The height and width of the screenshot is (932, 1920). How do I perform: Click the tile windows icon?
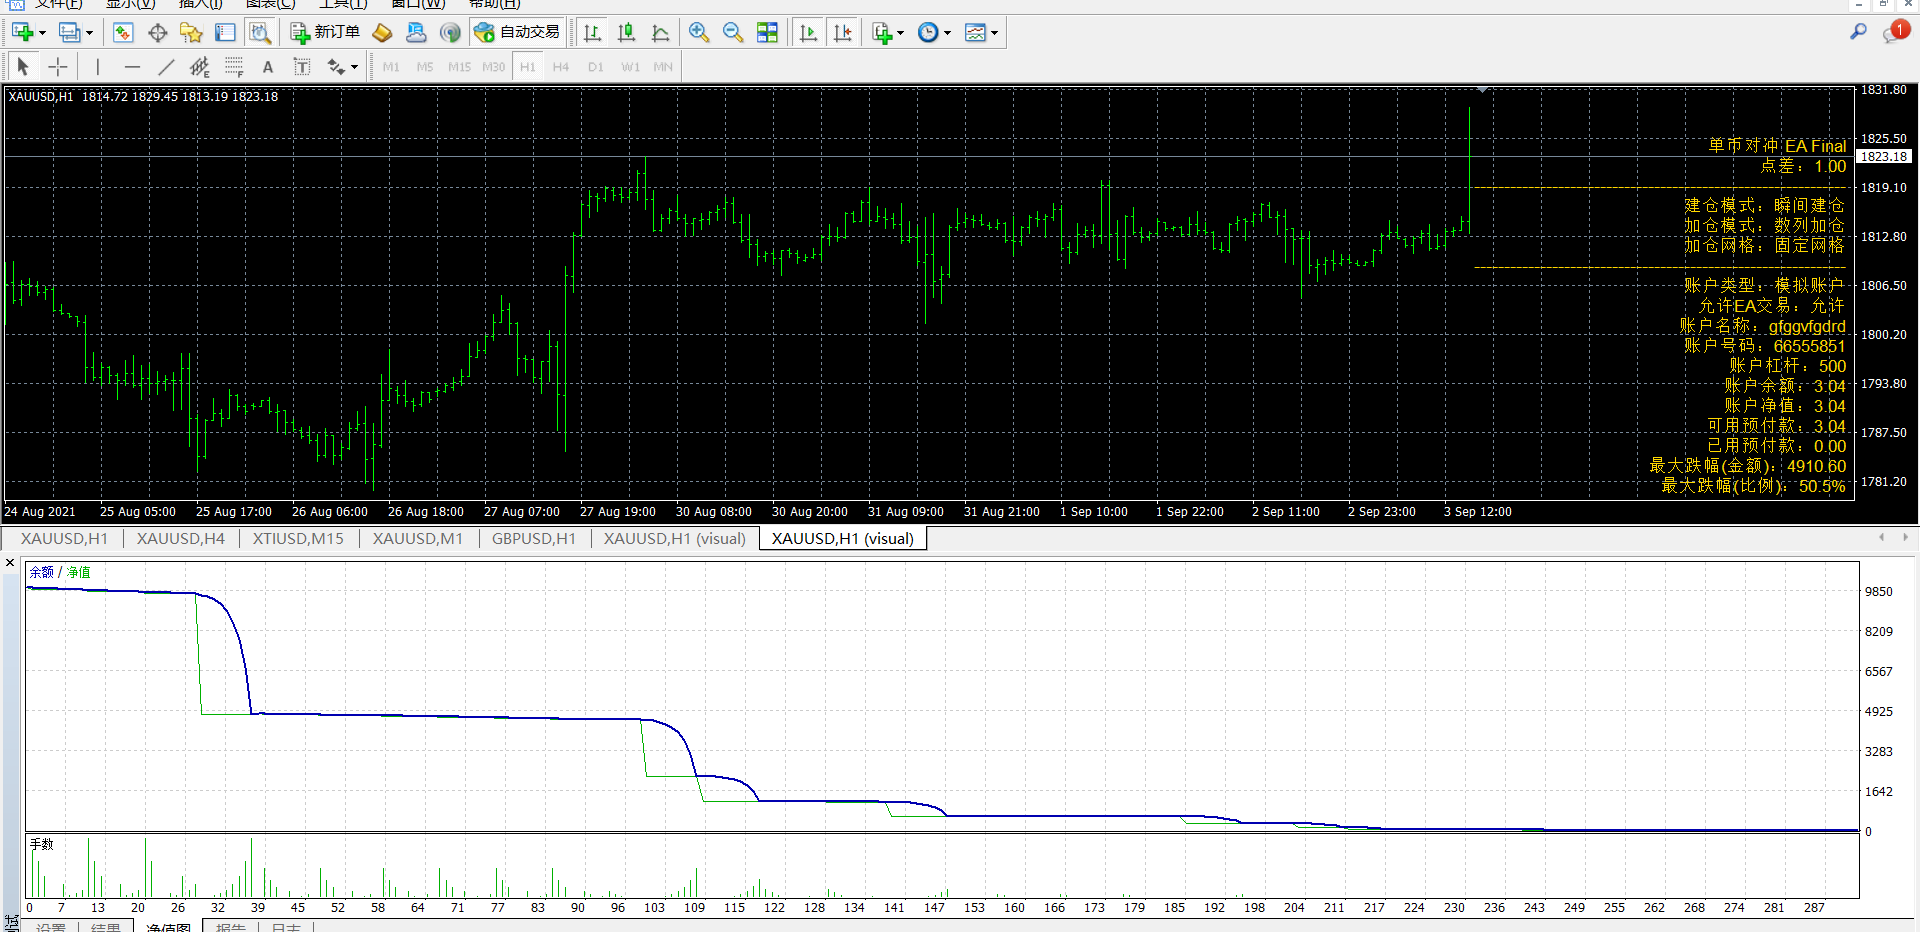tap(767, 33)
